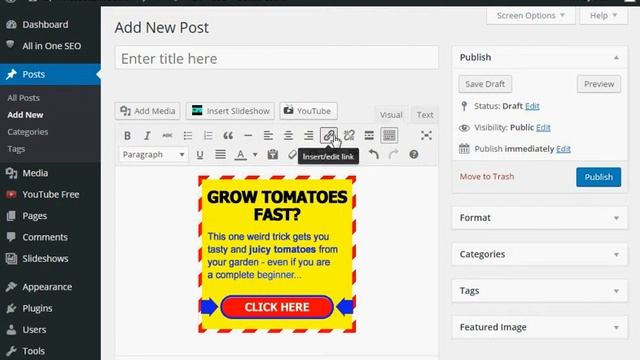Viewport: 640px width, 360px height.
Task: Align text left
Action: [268, 136]
